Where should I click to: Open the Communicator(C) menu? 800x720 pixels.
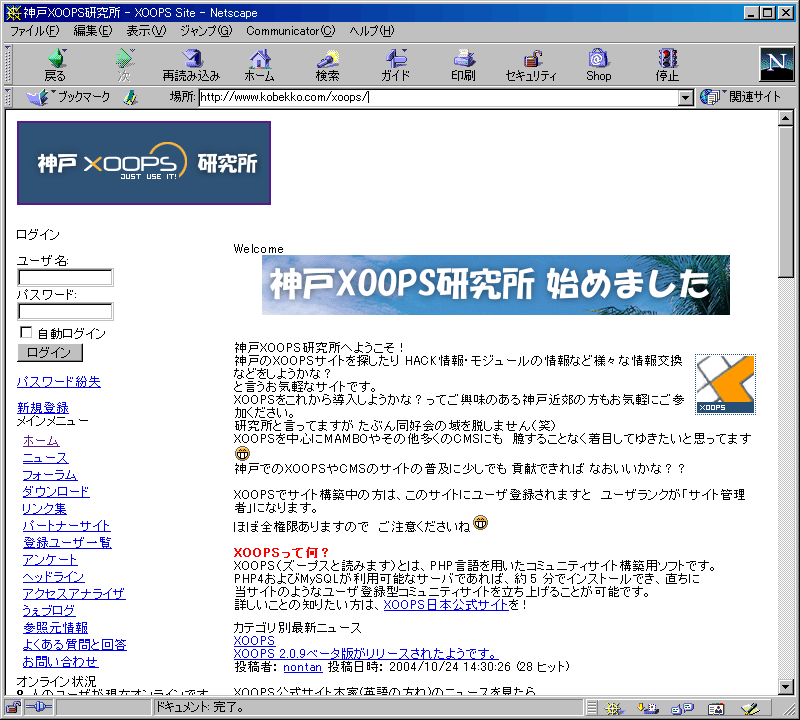point(291,31)
